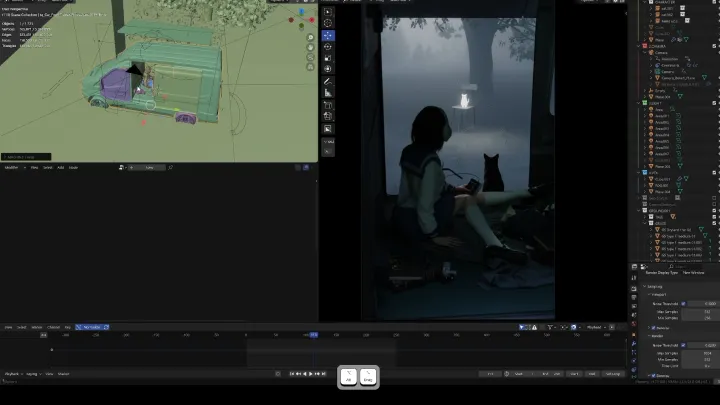Select the Select Box tool in toolbar
This screenshot has height=405, width=720.
328,12
